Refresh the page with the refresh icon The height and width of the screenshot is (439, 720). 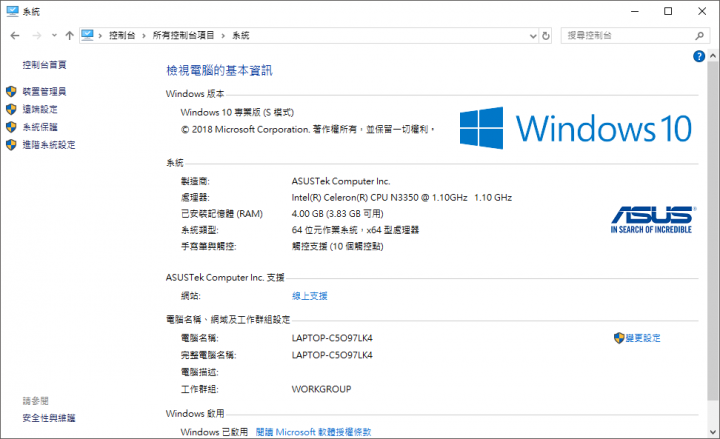[x=546, y=36]
